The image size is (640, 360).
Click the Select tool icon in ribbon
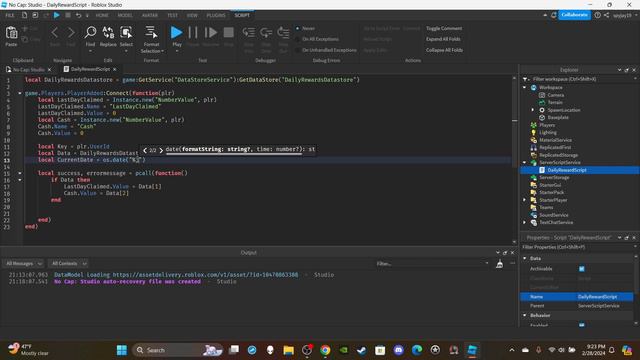tap(126, 33)
